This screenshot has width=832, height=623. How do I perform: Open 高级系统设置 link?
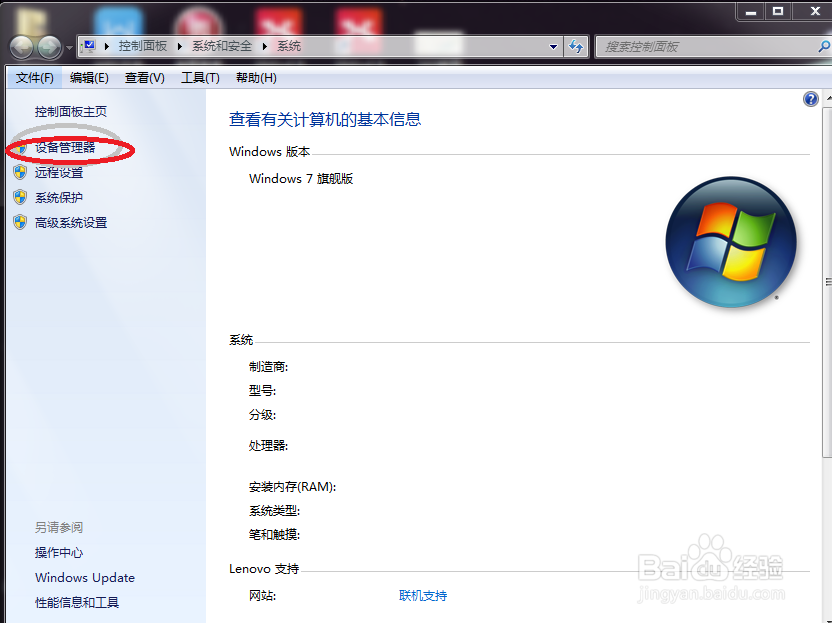point(71,222)
